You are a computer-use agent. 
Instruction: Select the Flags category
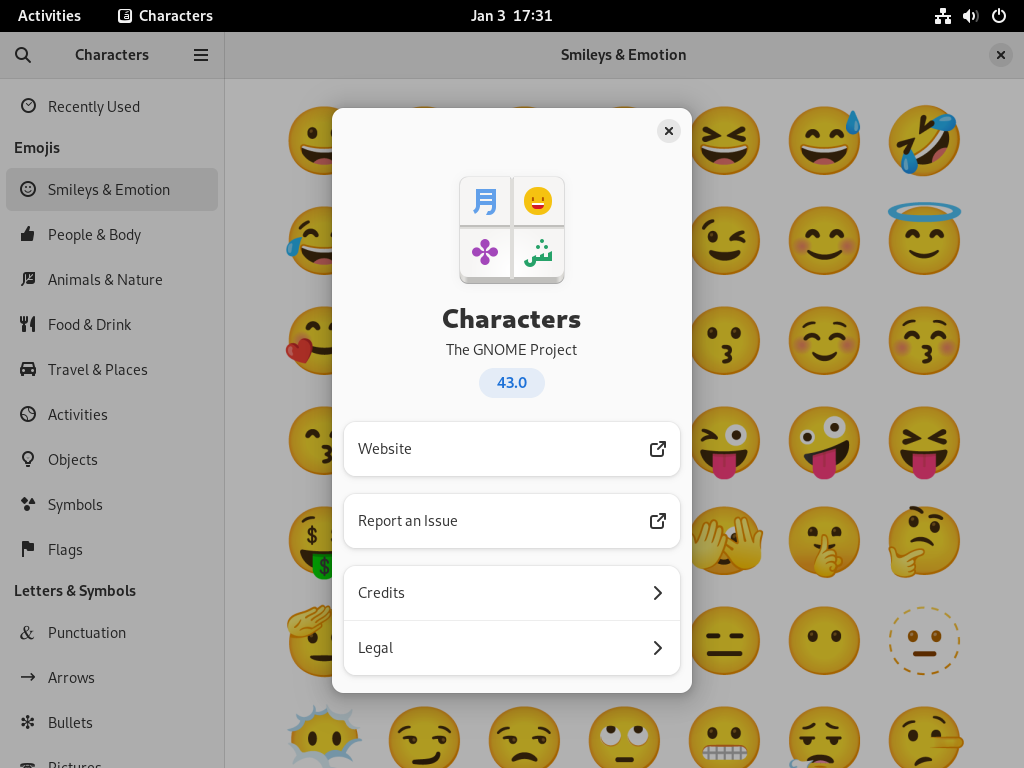tap(112, 550)
